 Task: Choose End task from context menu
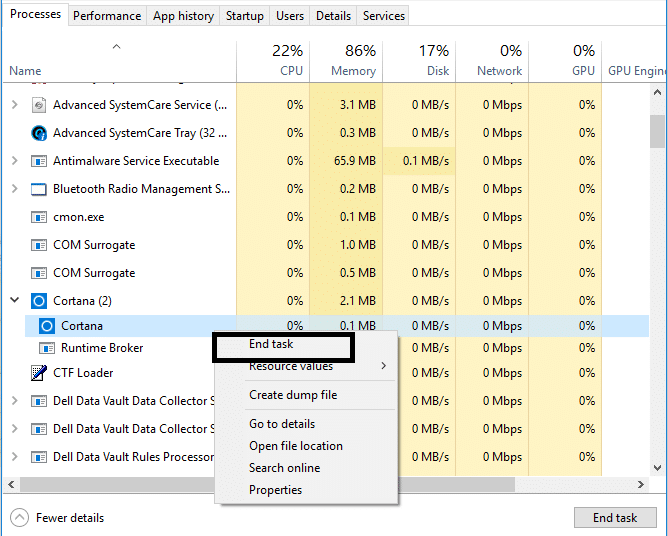coord(272,344)
